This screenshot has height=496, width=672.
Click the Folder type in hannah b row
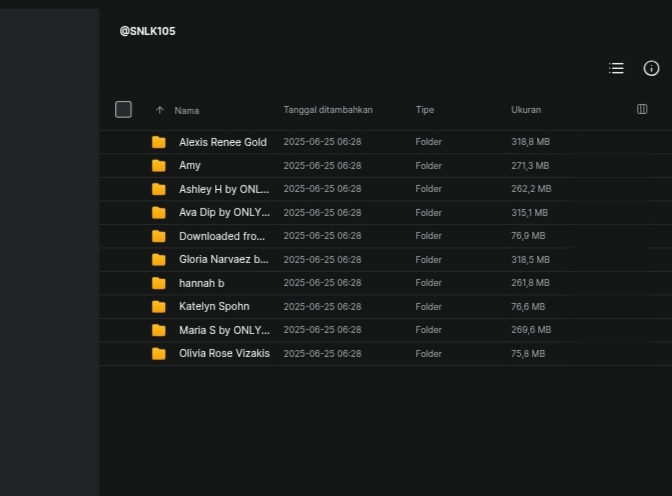(x=429, y=283)
